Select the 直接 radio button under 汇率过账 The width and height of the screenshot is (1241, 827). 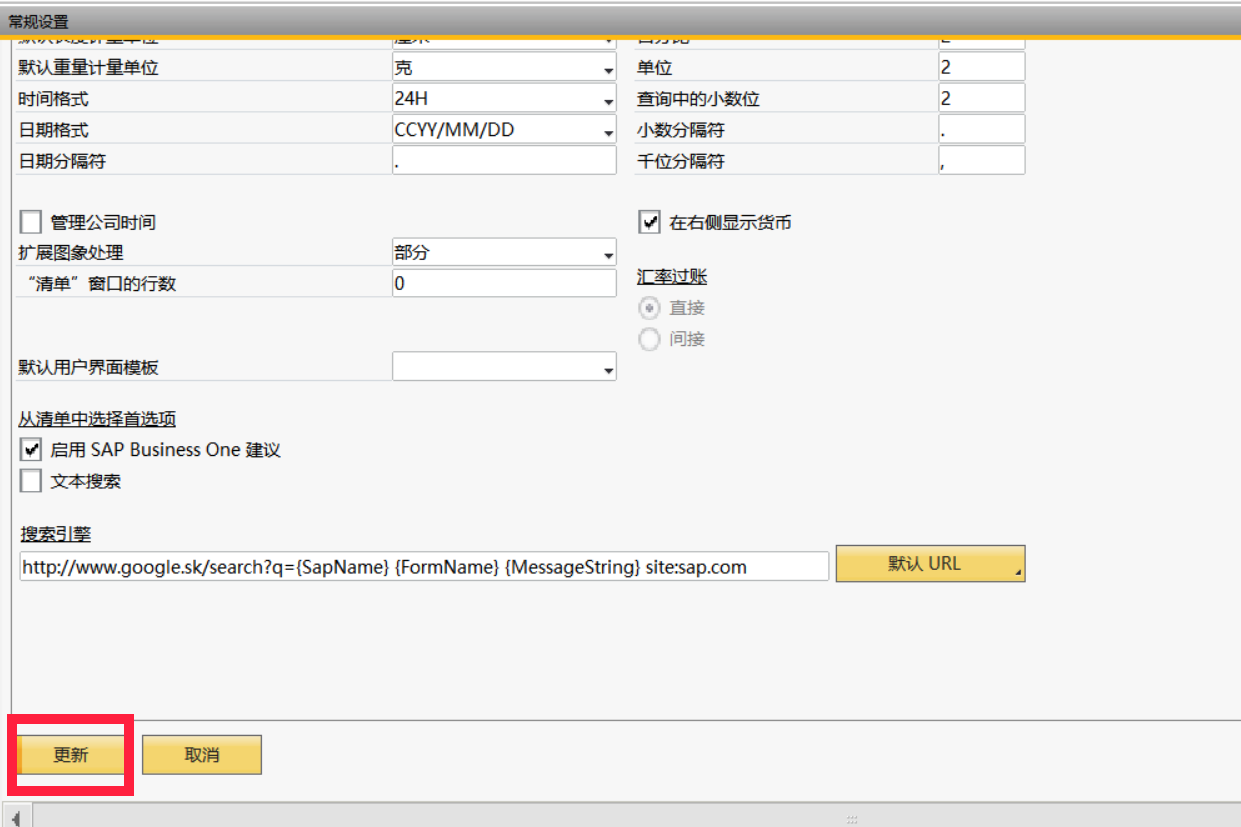[648, 308]
